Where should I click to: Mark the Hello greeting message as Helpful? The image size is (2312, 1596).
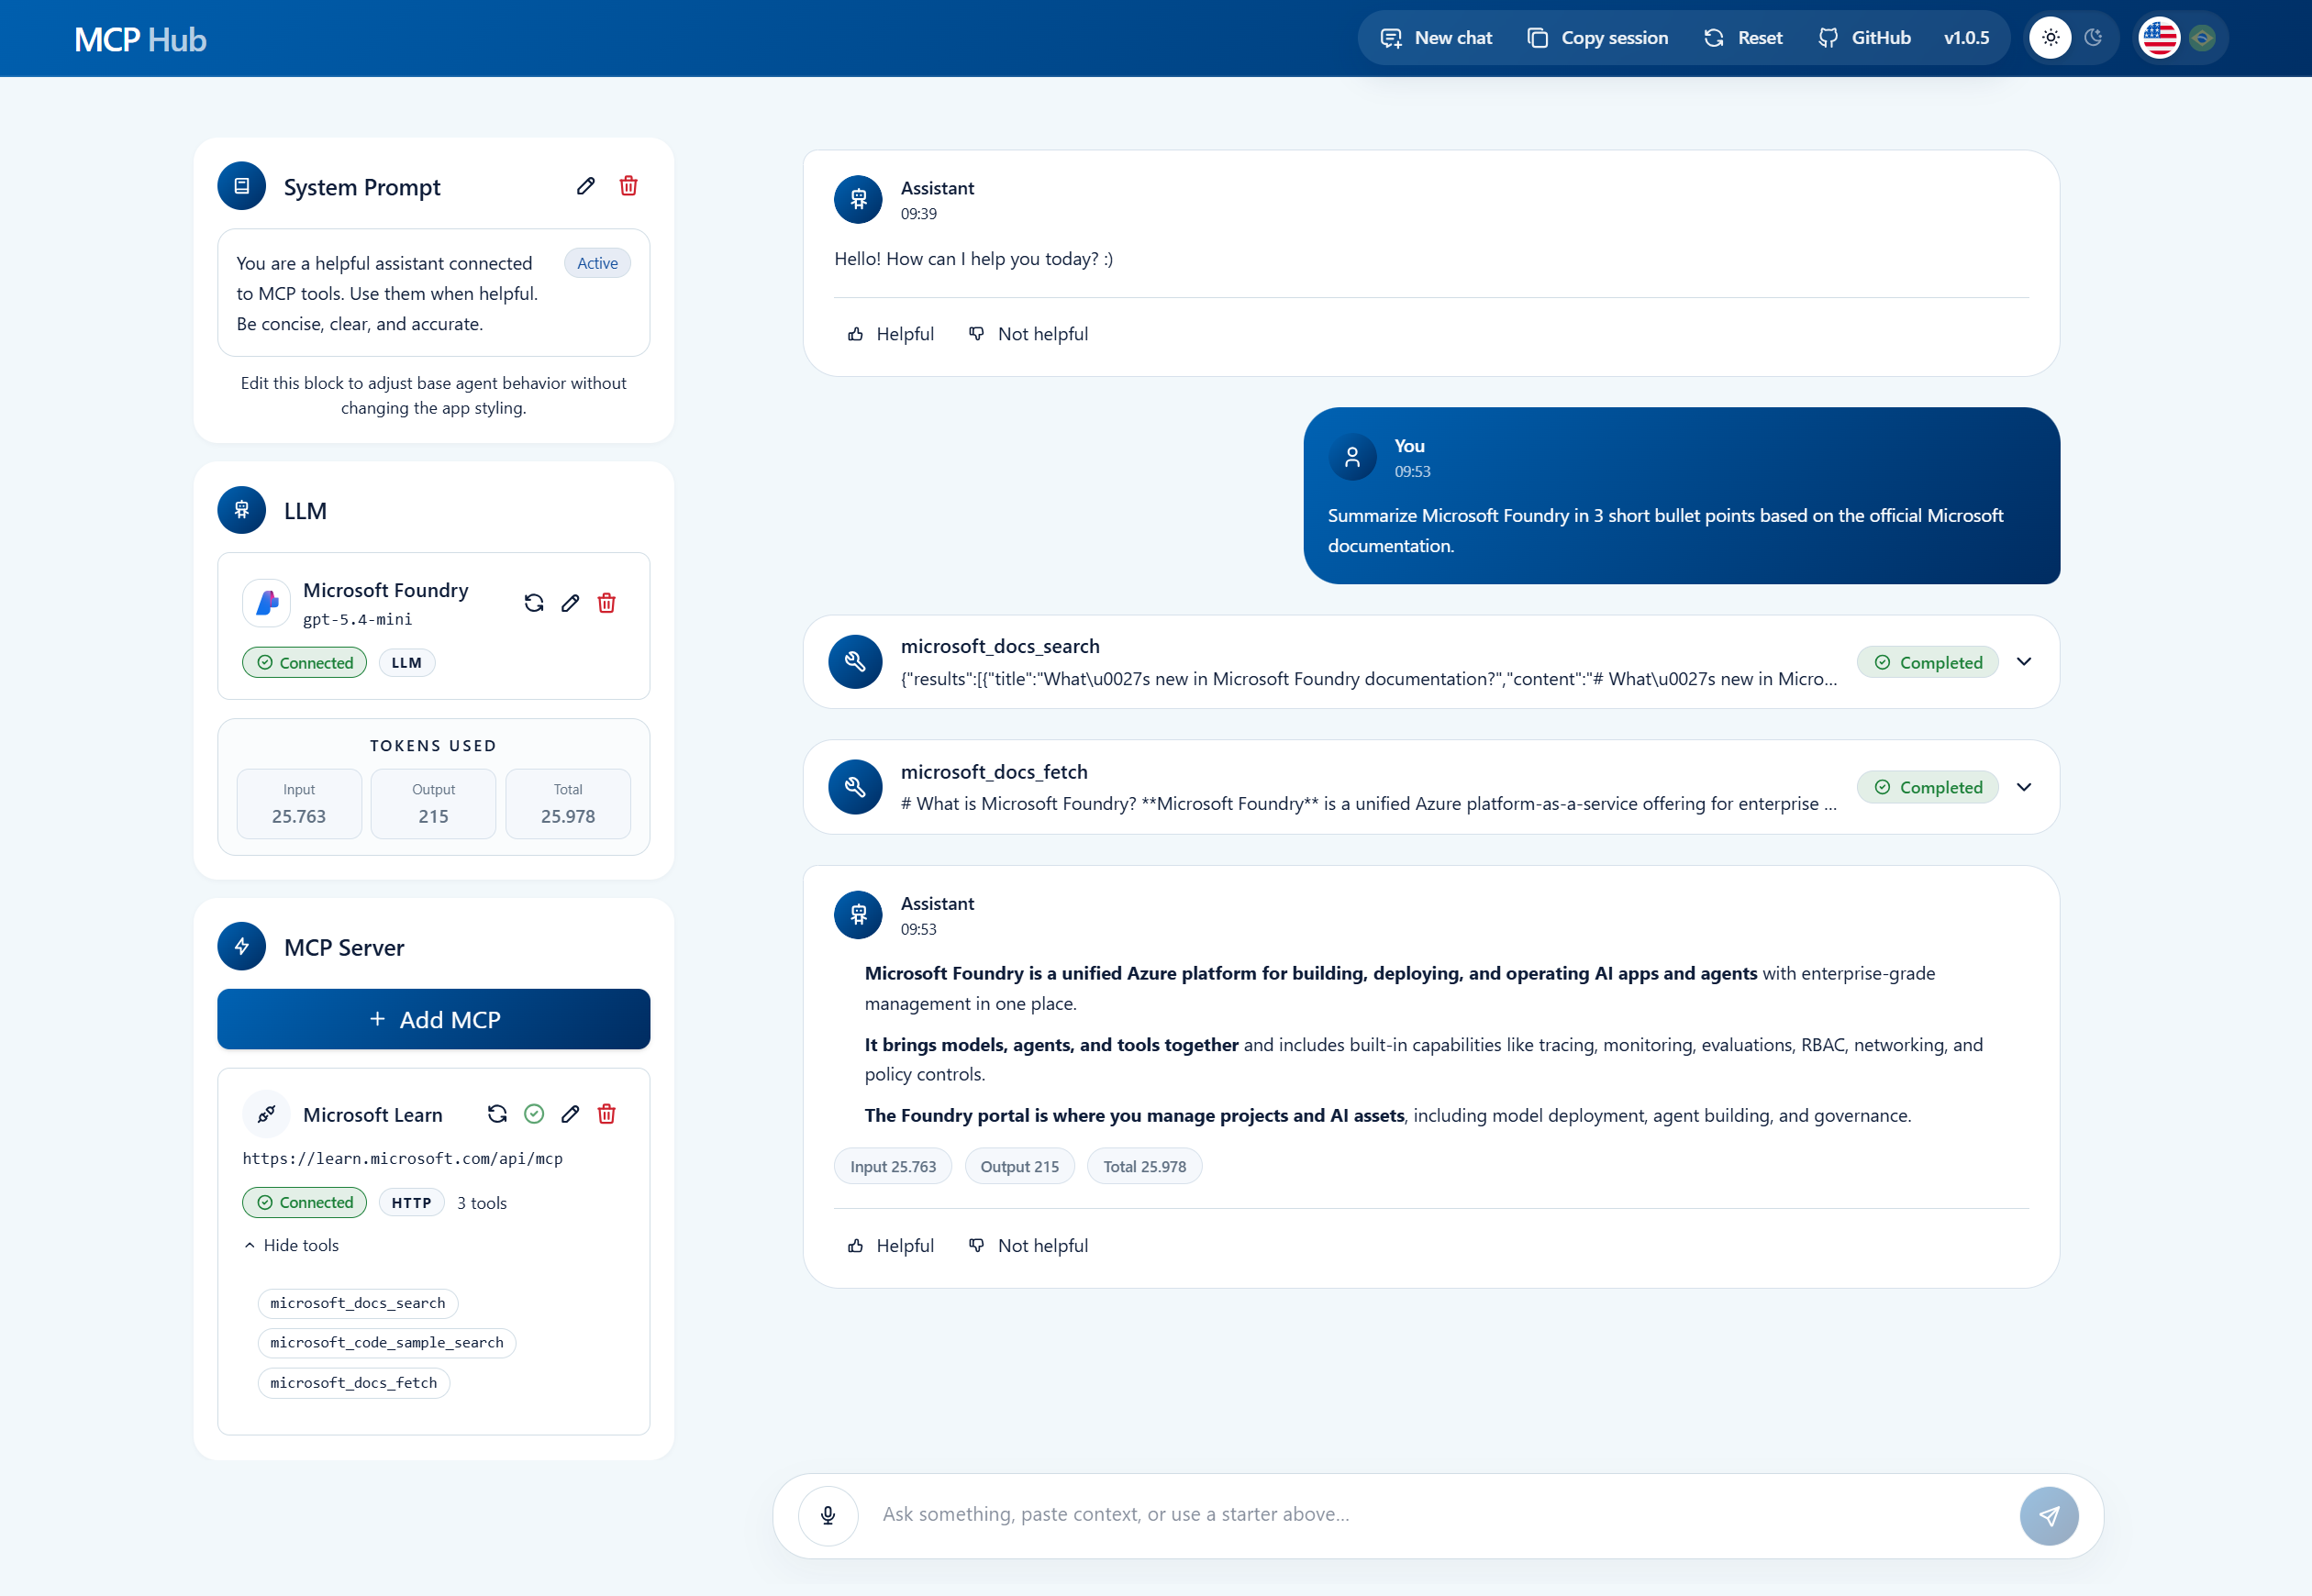click(x=891, y=334)
